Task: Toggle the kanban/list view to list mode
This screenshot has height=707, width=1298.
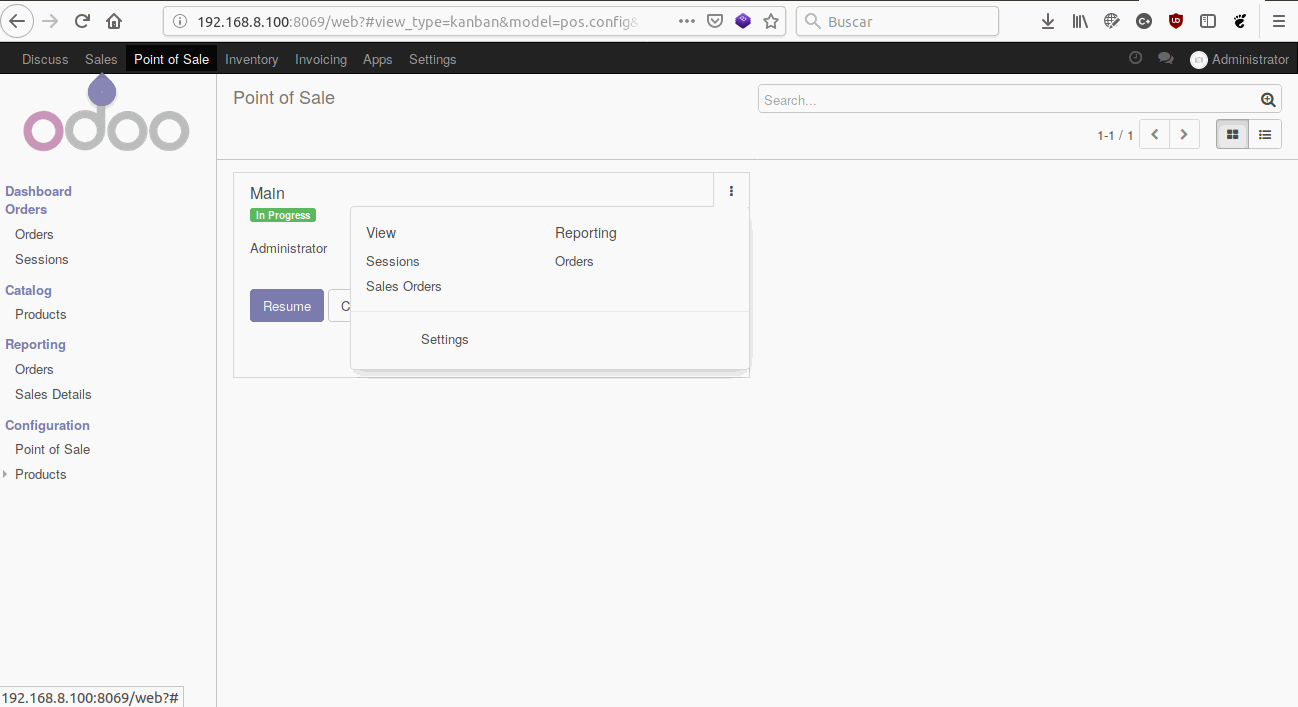Action: 1264,133
